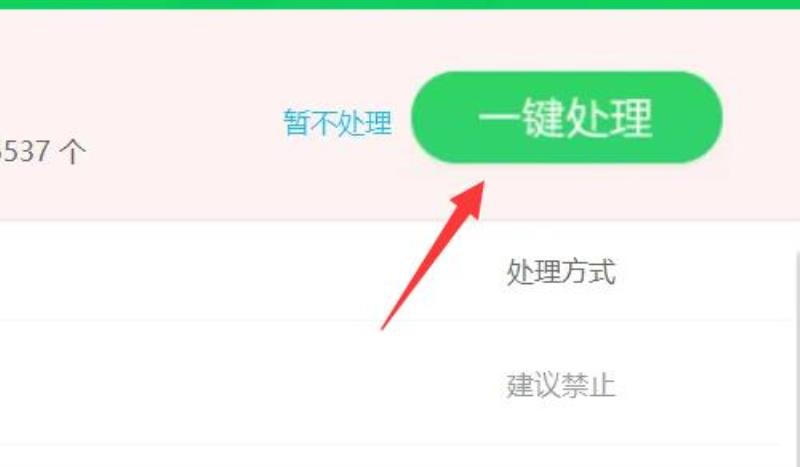The height and width of the screenshot is (467, 800).
Task: Select the 暂不处理 link
Action: pos(338,122)
